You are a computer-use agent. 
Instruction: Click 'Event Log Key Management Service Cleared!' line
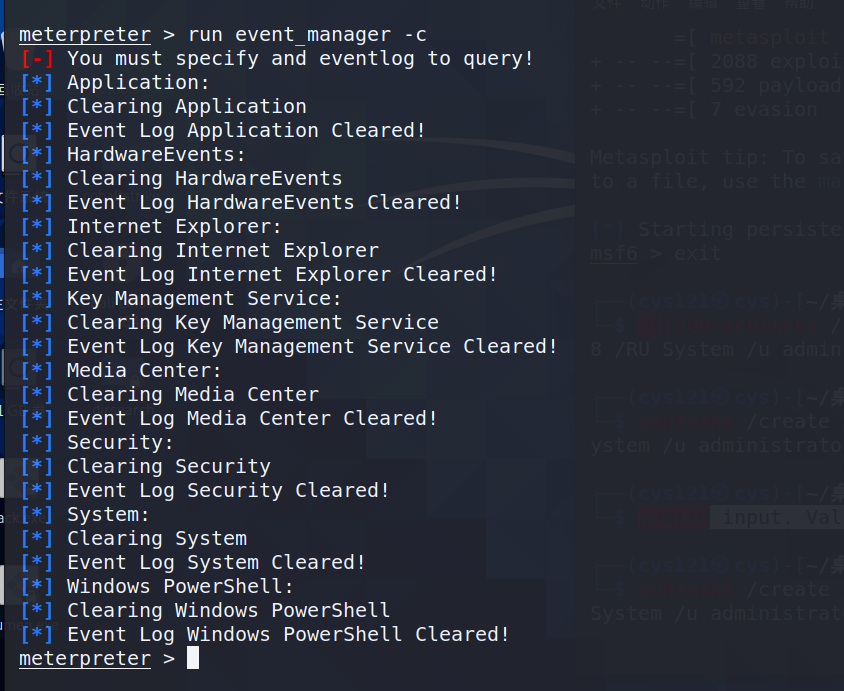pyautogui.click(x=312, y=347)
